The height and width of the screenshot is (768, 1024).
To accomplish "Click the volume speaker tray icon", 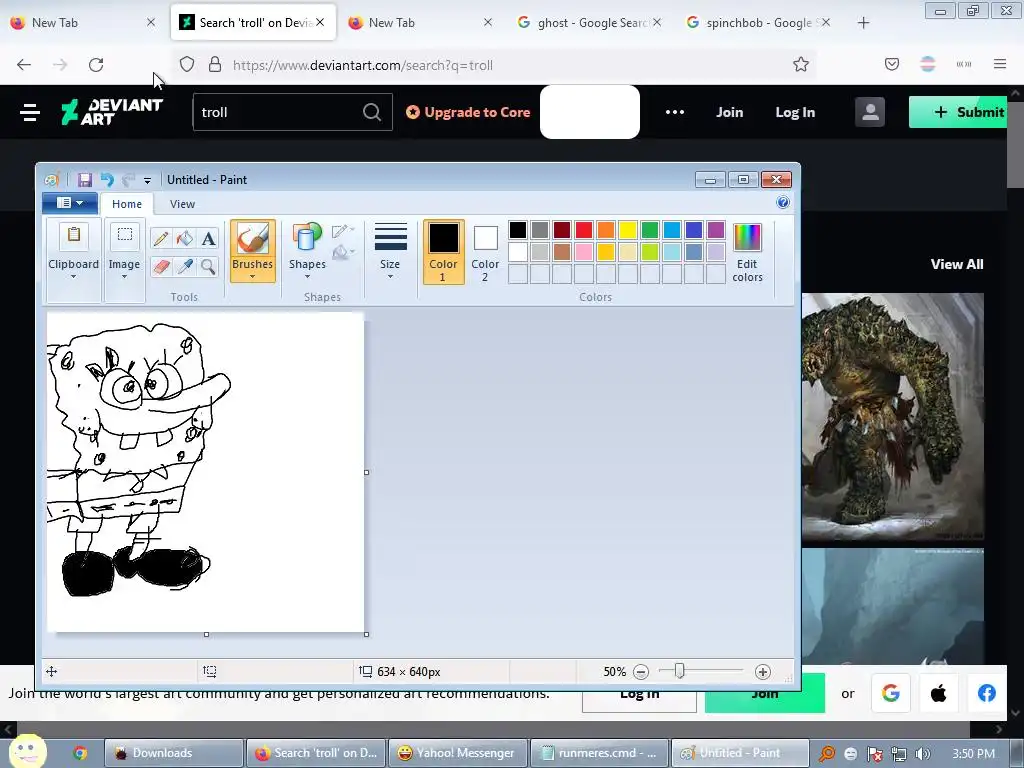I will pyautogui.click(x=922, y=754).
